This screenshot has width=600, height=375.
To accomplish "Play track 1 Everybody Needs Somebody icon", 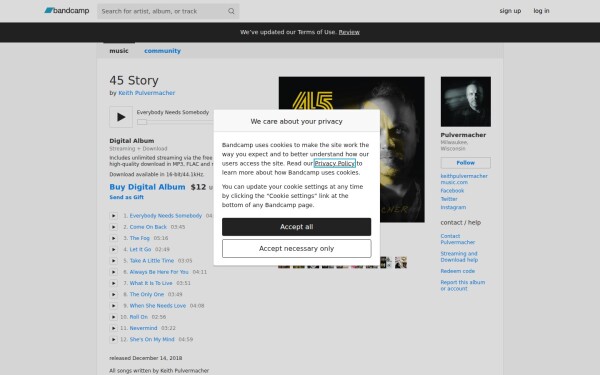I will [113, 216].
